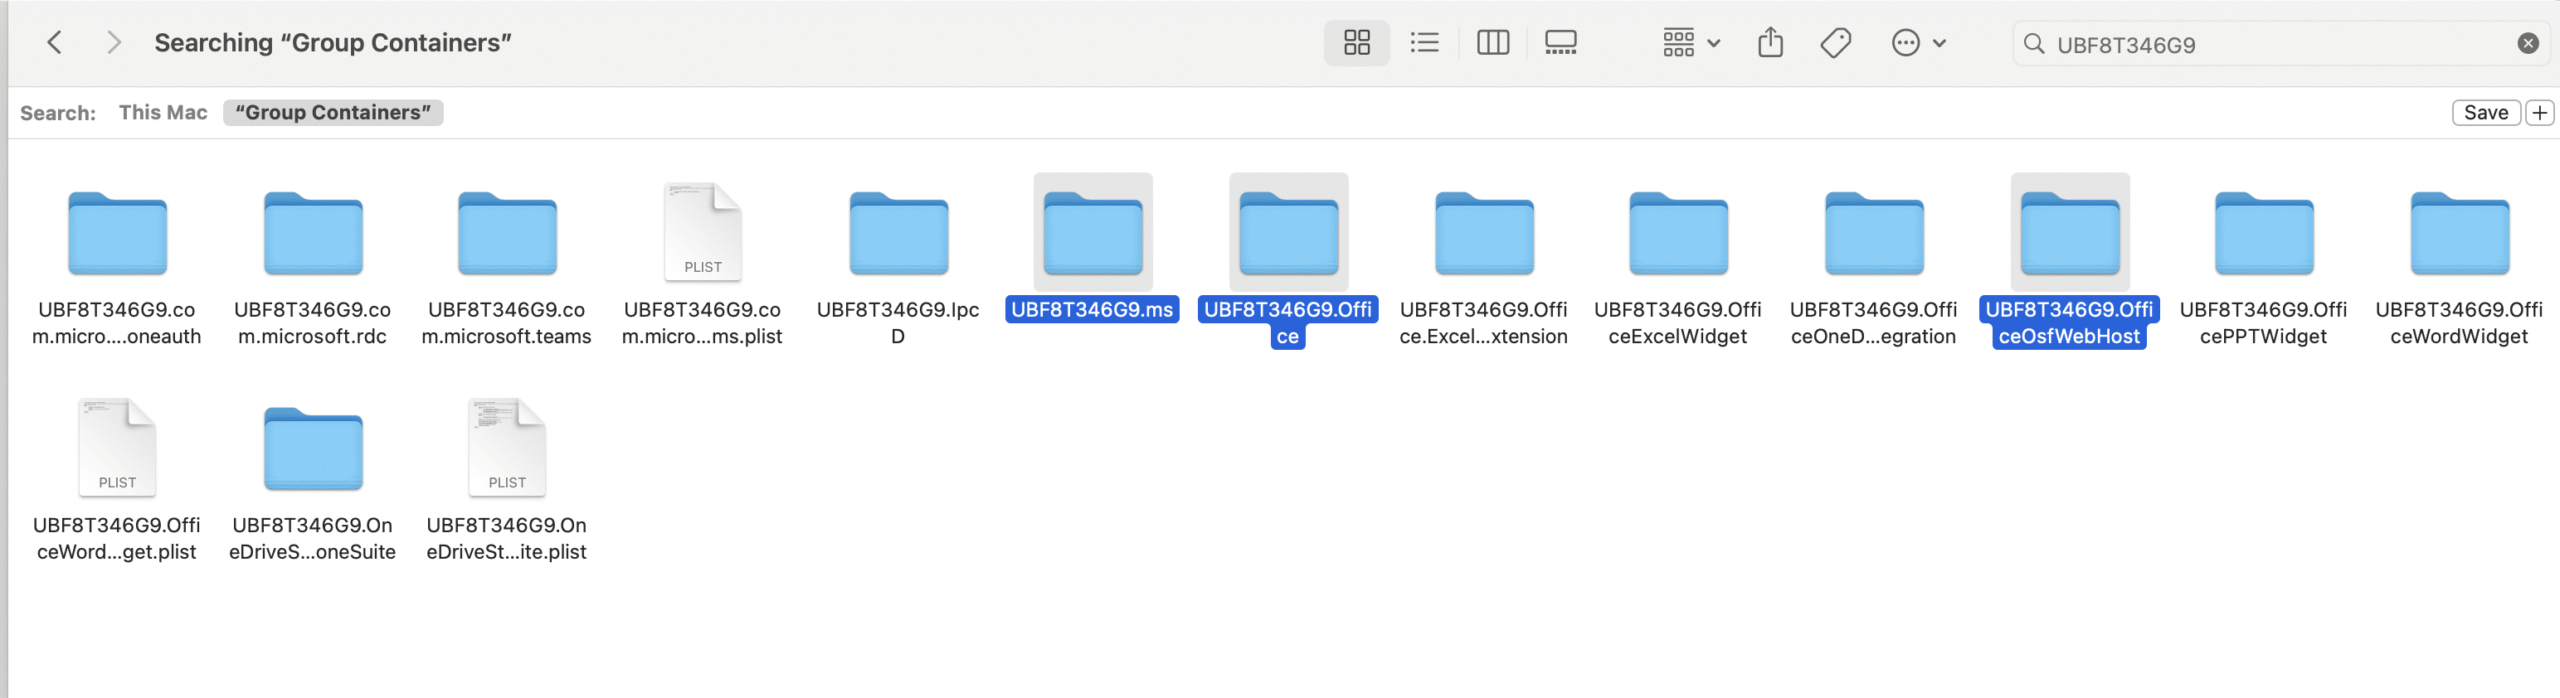The image size is (2560, 698).
Task: Select folder UBF8T346G9.com.micro....oneauth
Action: pos(117,234)
